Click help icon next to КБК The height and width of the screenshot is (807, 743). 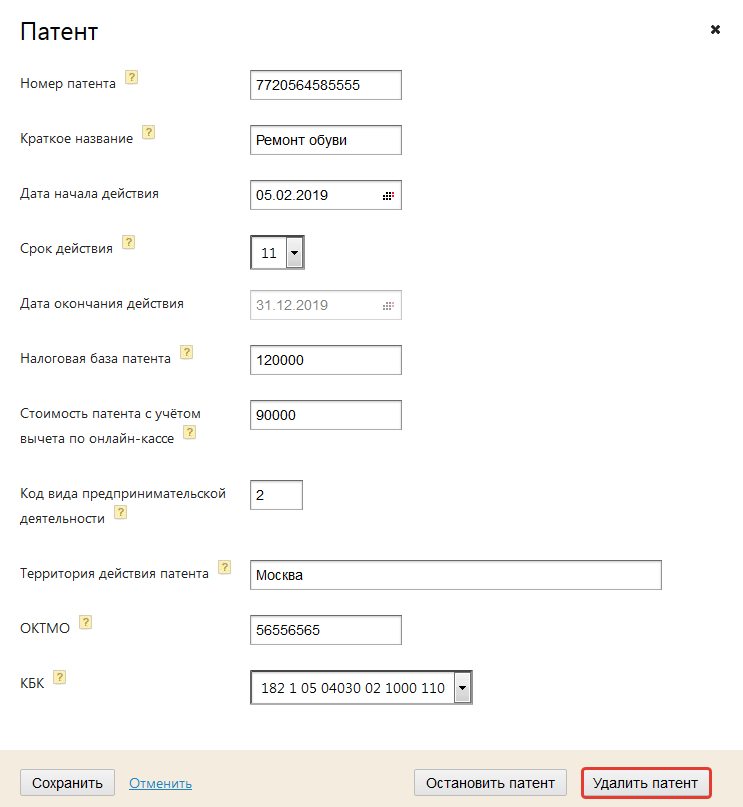[60, 677]
